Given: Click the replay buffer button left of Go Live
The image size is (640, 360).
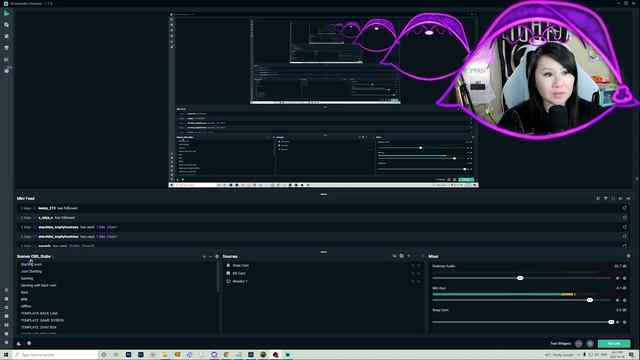Looking at the screenshot, I should click(x=590, y=344).
